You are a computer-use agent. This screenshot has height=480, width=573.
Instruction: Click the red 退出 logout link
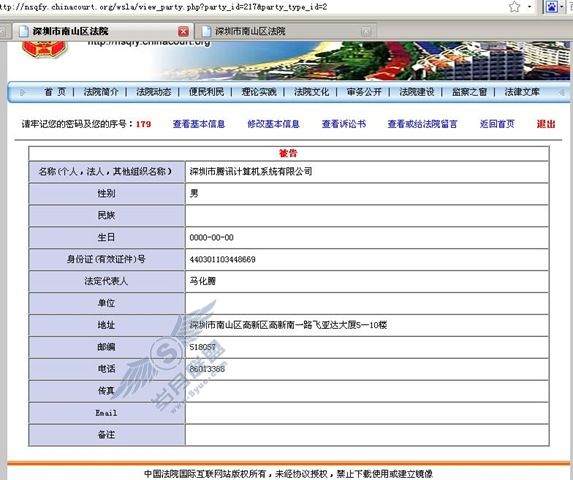click(546, 124)
